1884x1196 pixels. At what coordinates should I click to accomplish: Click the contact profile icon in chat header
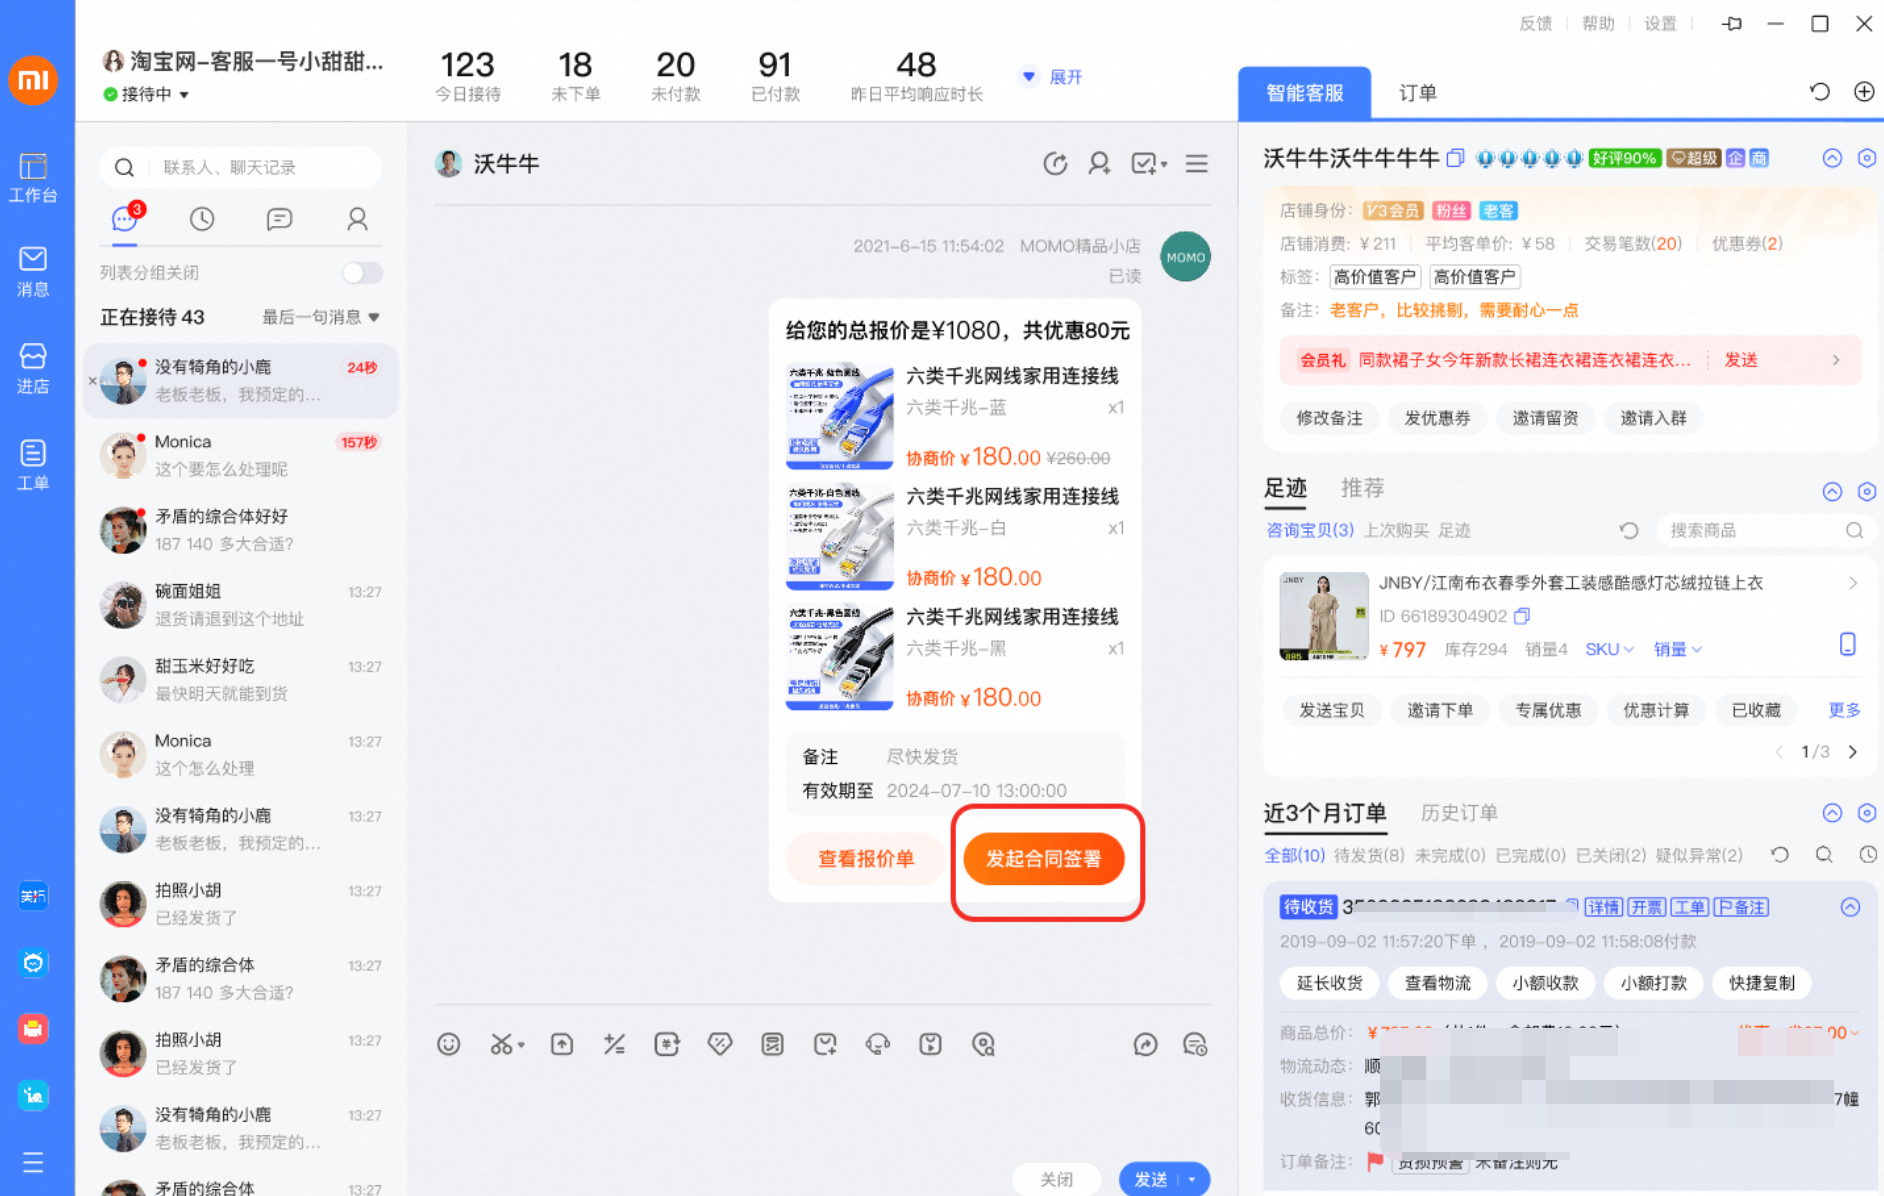pos(1099,163)
